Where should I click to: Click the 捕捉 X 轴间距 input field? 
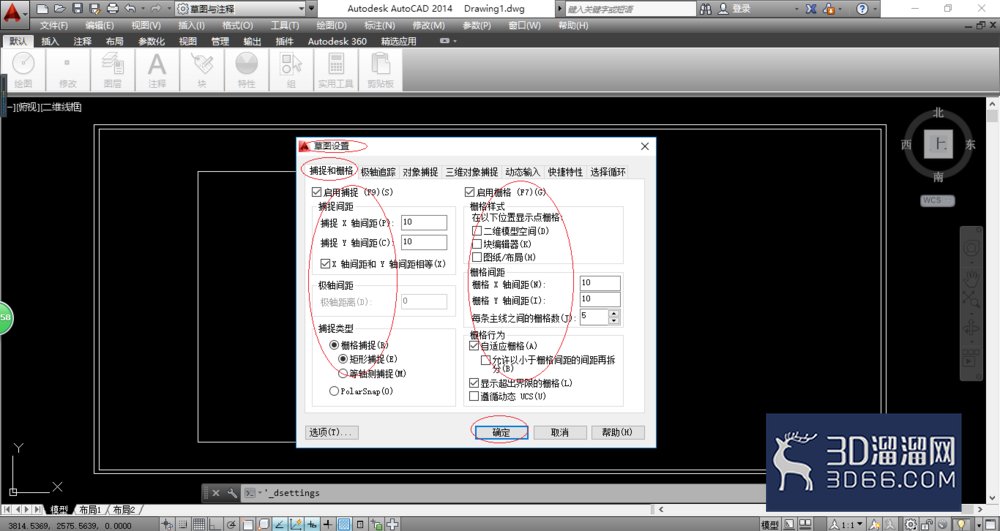pyautogui.click(x=423, y=222)
